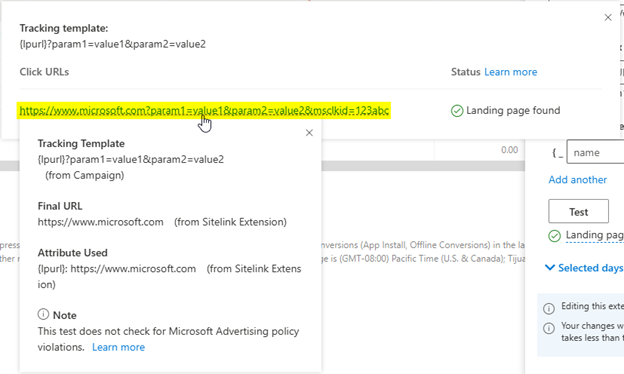Click green checkmark below the Test button

pyautogui.click(x=554, y=236)
